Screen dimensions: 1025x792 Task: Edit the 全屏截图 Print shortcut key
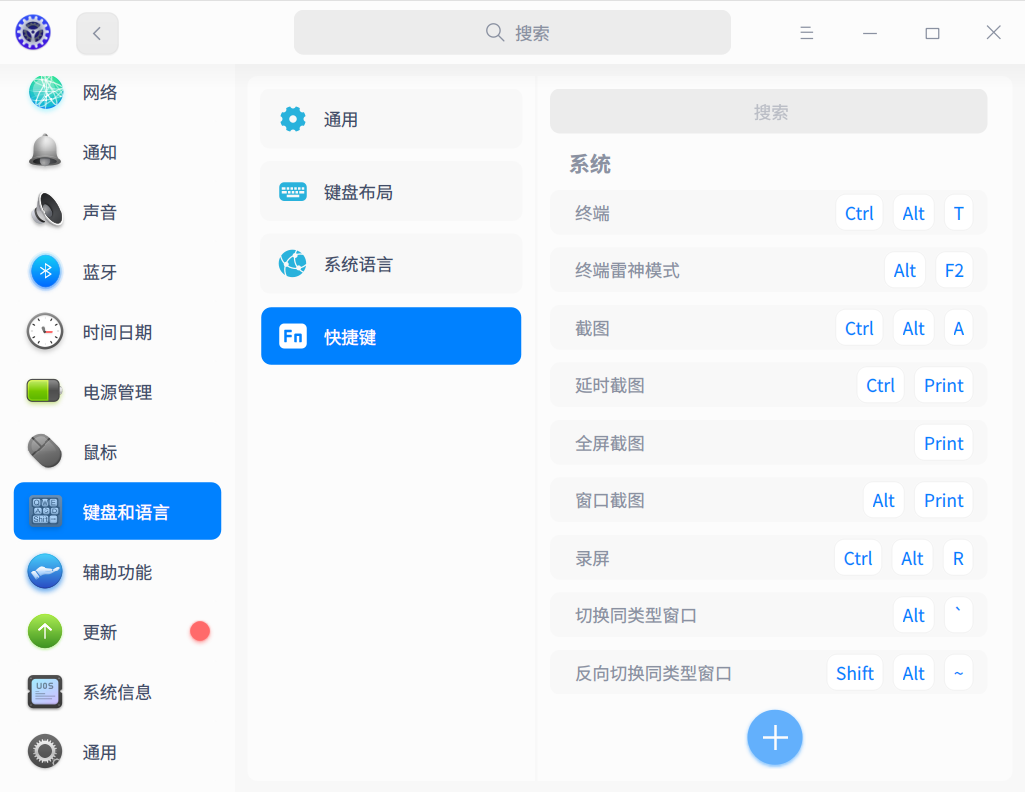[943, 443]
